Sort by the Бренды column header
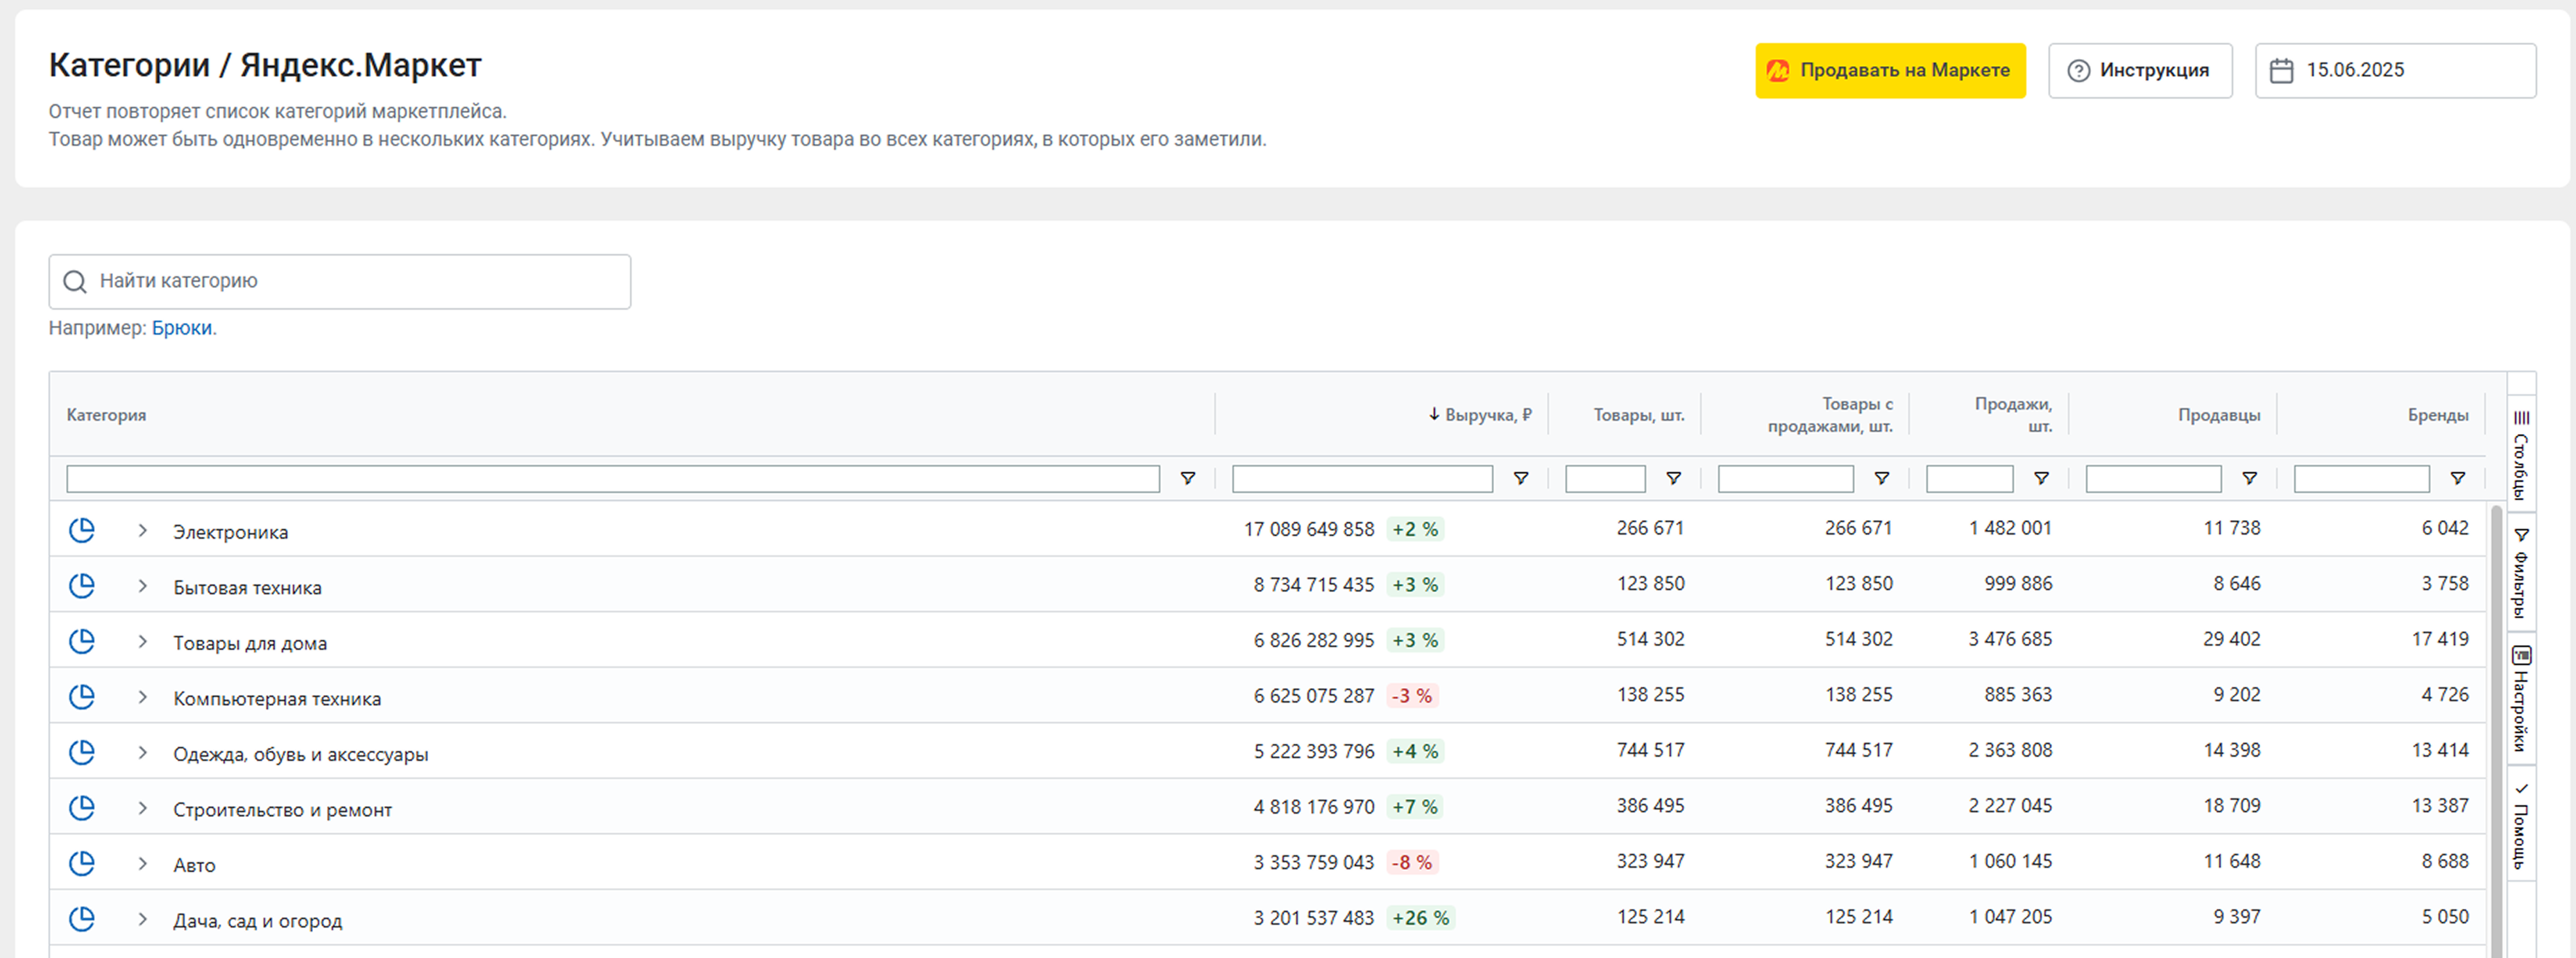Screen dimensions: 2576x958 [x=2438, y=415]
